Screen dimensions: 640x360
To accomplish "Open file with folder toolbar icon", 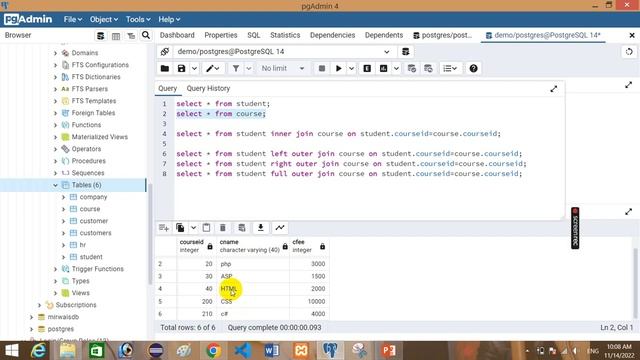I will 165,69.
